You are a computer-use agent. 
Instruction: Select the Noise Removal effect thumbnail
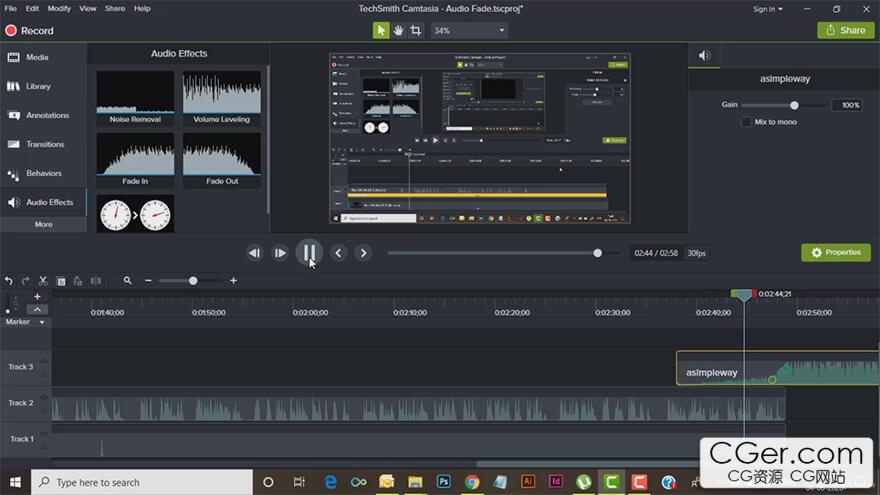click(135, 98)
